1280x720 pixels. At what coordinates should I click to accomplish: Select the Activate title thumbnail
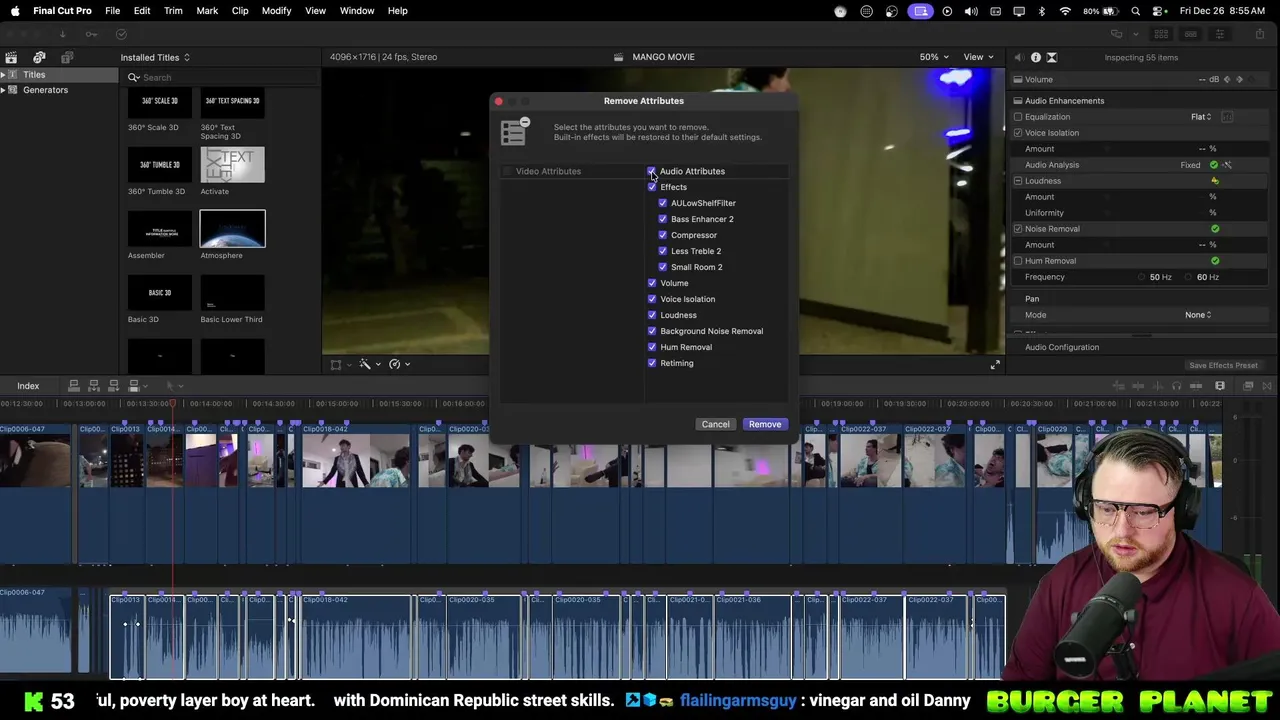click(232, 165)
